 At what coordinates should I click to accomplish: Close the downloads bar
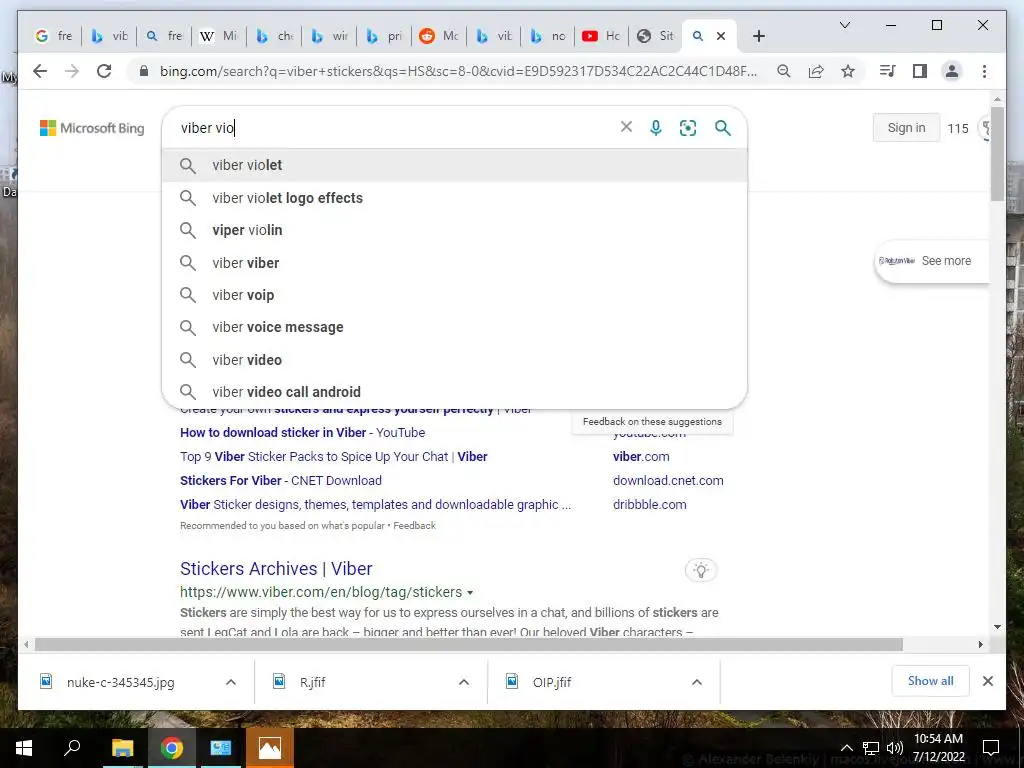click(987, 681)
